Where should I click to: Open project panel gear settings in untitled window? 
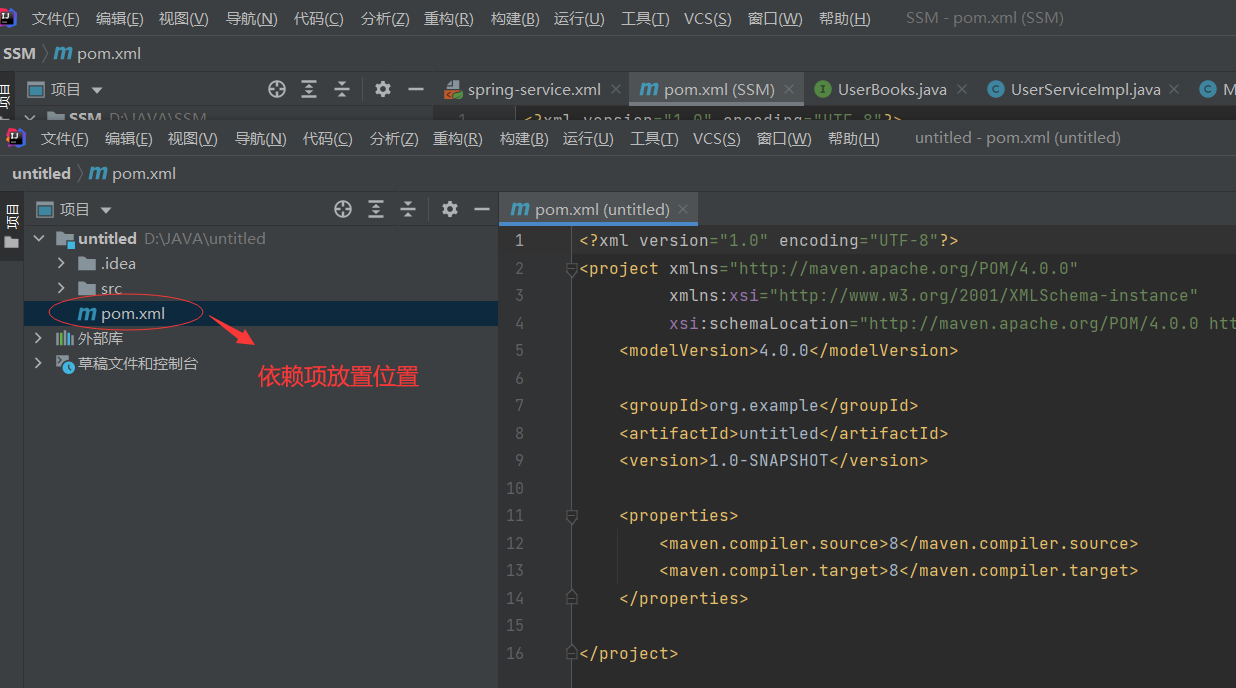click(450, 209)
